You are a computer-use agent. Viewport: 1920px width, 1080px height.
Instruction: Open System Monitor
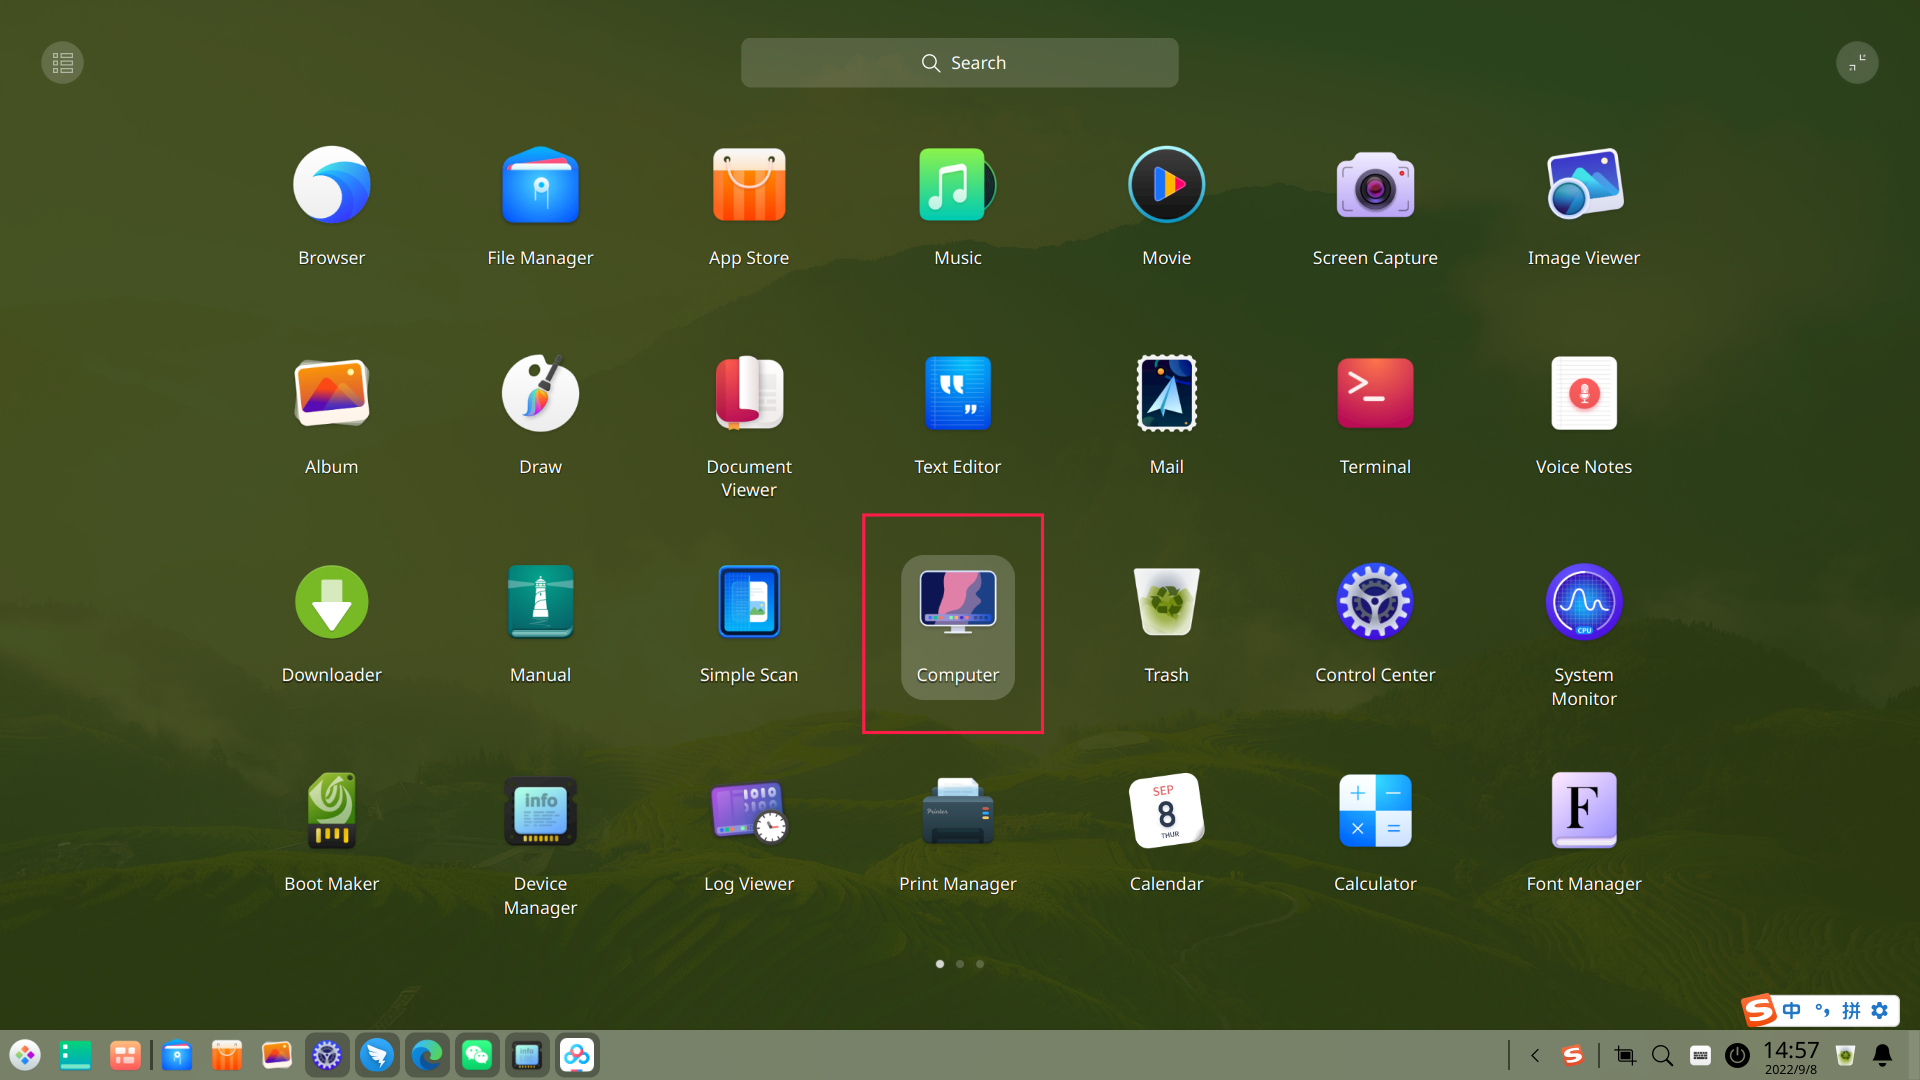click(x=1583, y=601)
